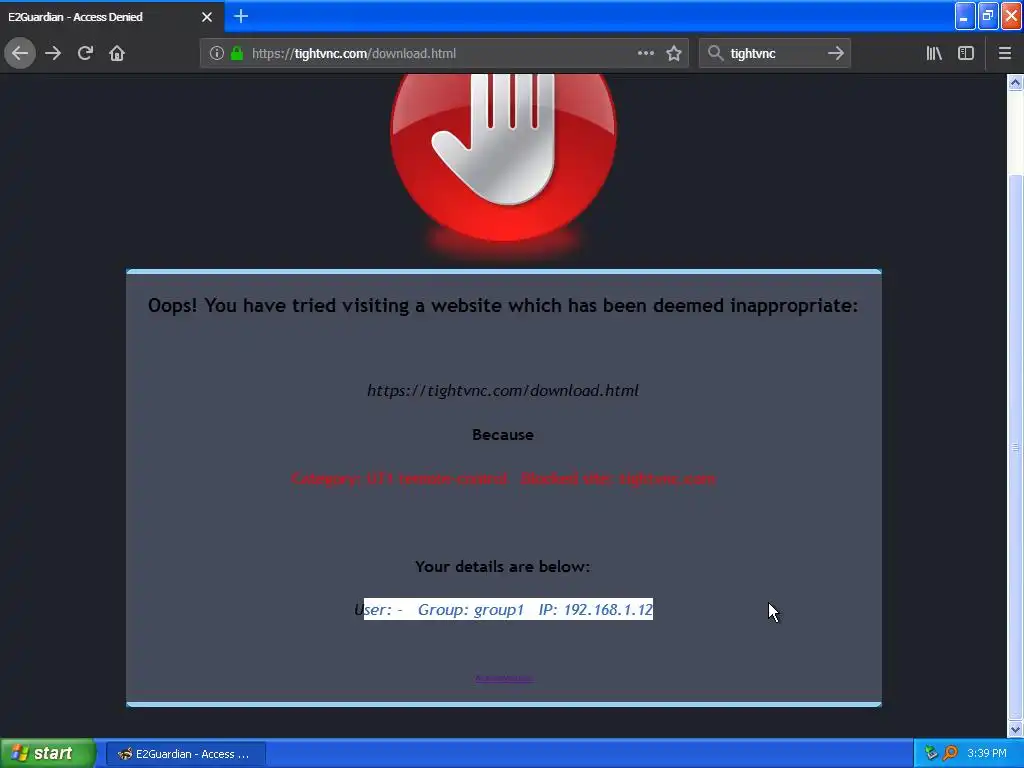Restore down the Firefox window
The image size is (1024, 768).
tap(988, 16)
